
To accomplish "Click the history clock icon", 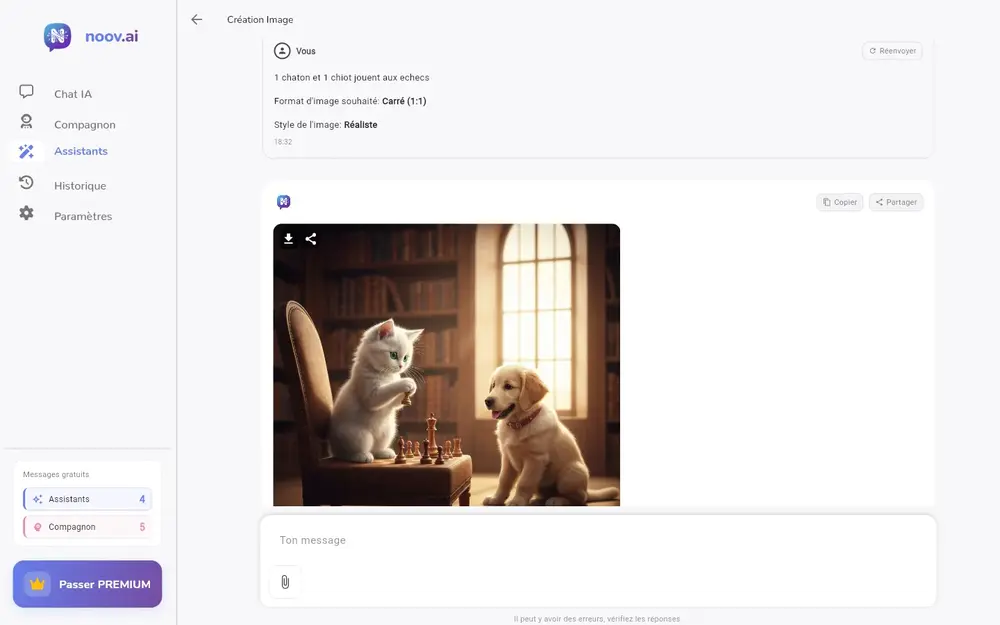I will pyautogui.click(x=26, y=182).
